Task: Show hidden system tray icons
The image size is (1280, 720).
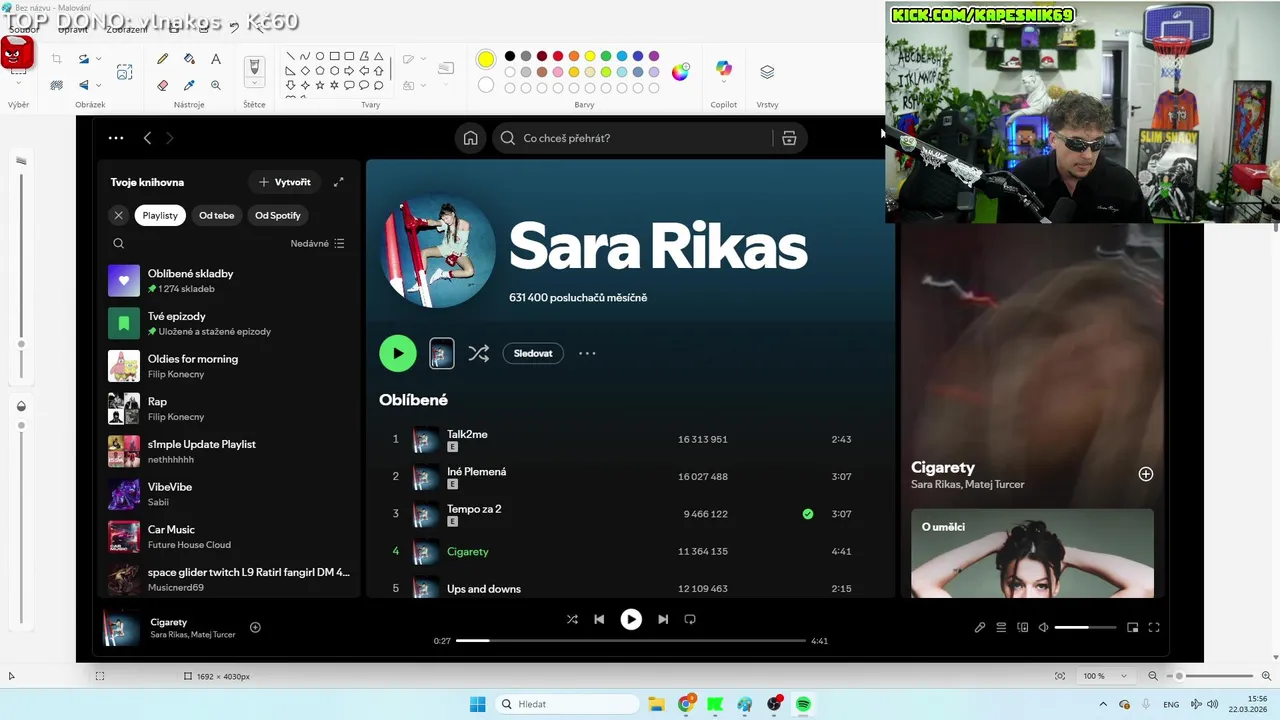Action: pos(1103,704)
